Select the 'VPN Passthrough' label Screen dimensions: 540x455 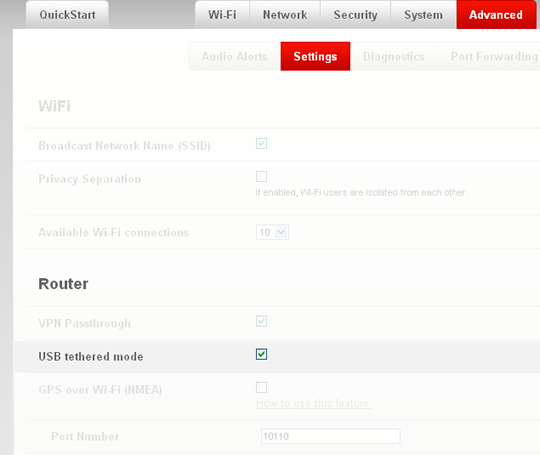[85, 323]
